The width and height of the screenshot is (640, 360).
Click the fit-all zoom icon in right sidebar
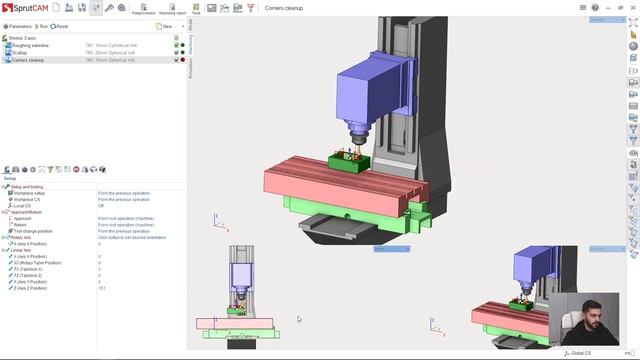tap(633, 23)
